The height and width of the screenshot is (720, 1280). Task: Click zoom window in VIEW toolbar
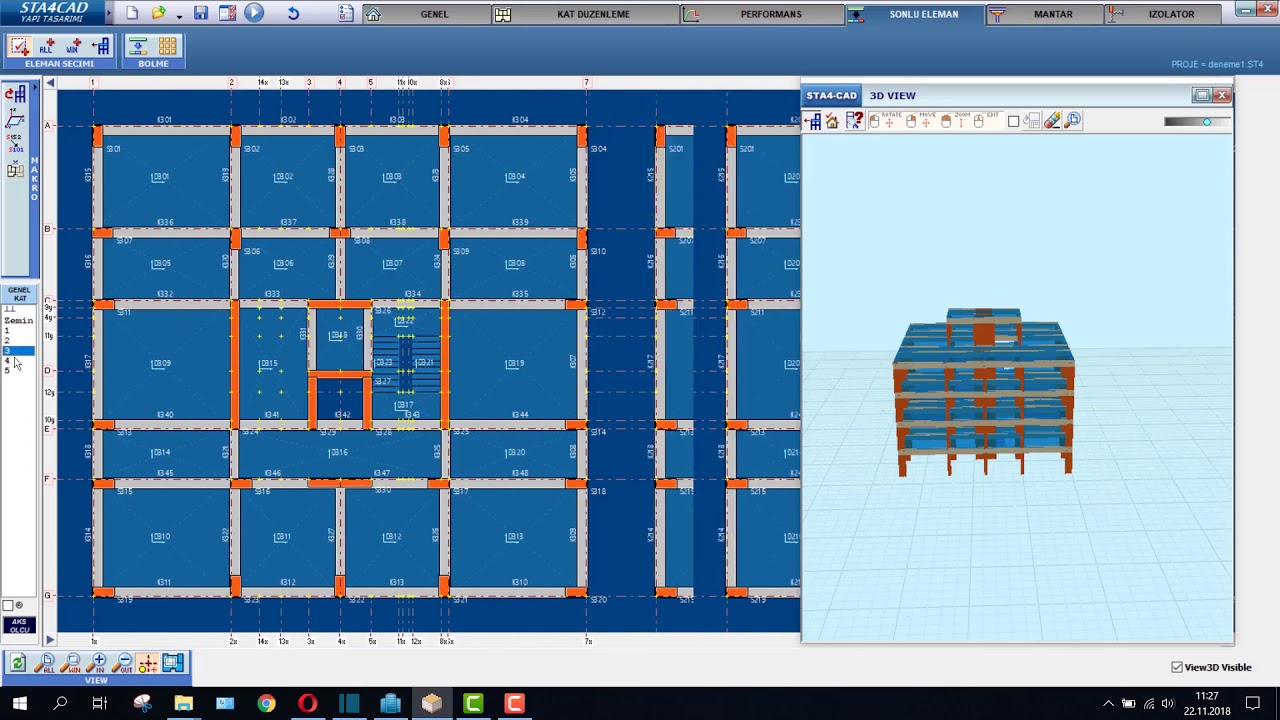click(x=70, y=662)
